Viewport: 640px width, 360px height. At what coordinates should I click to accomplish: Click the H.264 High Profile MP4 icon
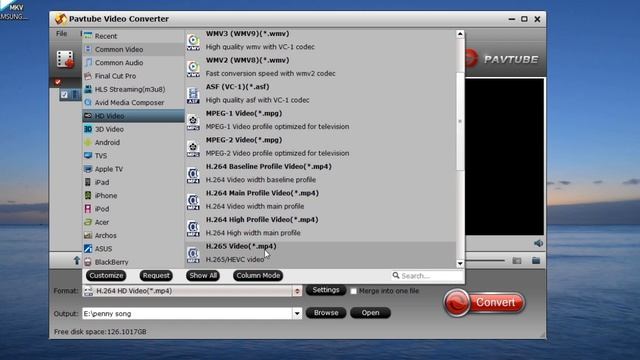tap(193, 228)
